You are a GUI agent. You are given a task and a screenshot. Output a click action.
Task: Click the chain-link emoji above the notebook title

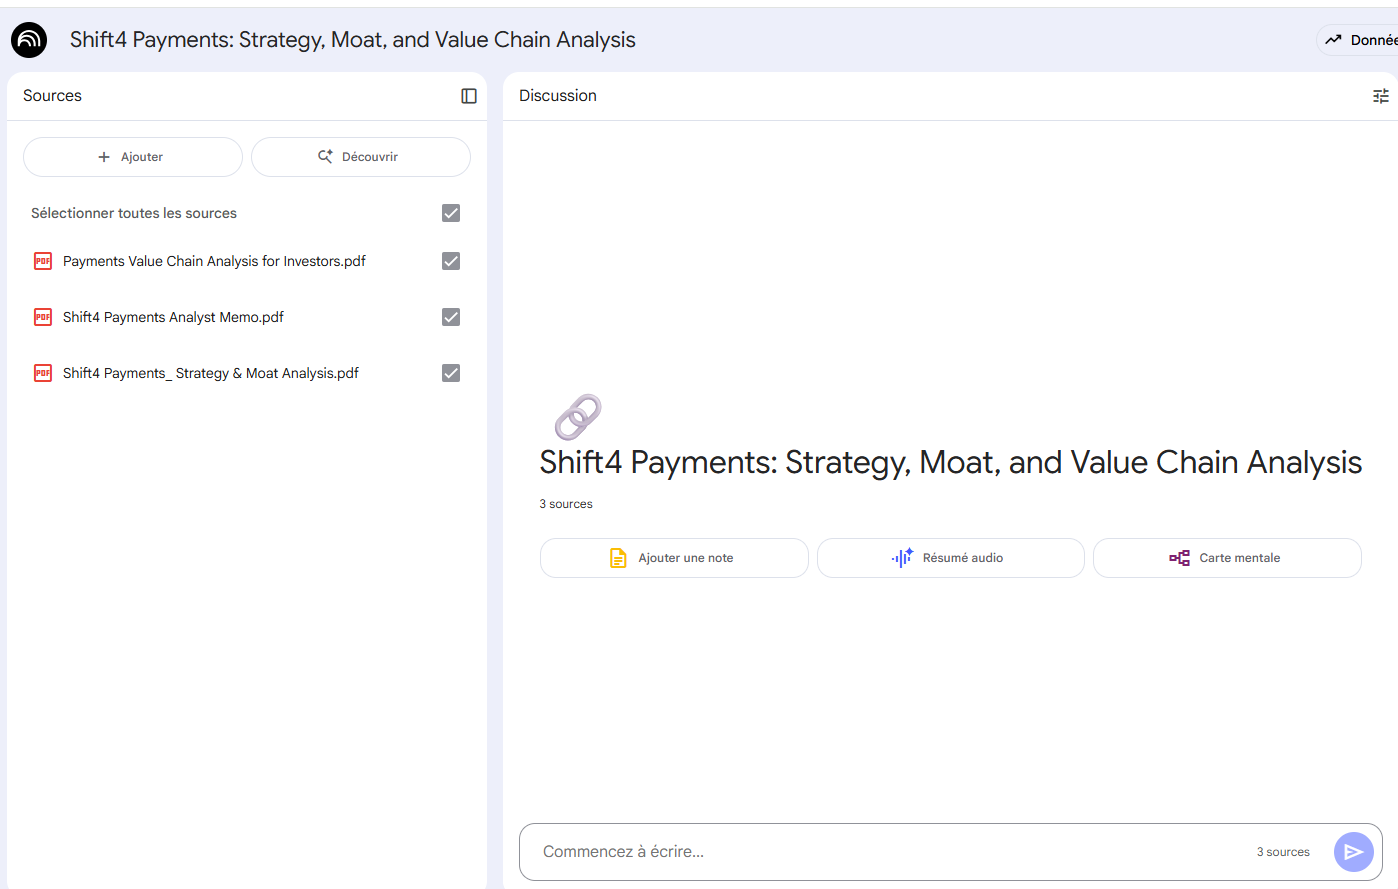pos(578,417)
